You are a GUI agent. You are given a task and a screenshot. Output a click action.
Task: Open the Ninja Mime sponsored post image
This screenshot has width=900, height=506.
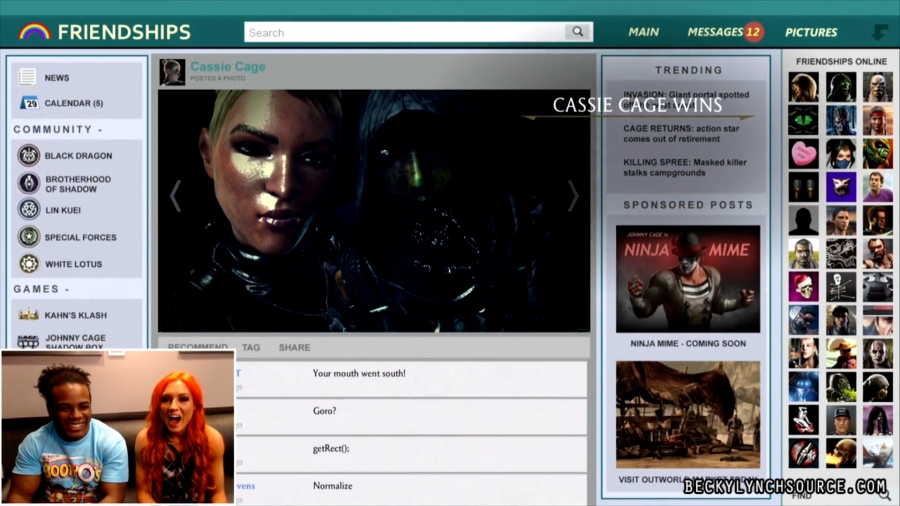click(x=688, y=279)
